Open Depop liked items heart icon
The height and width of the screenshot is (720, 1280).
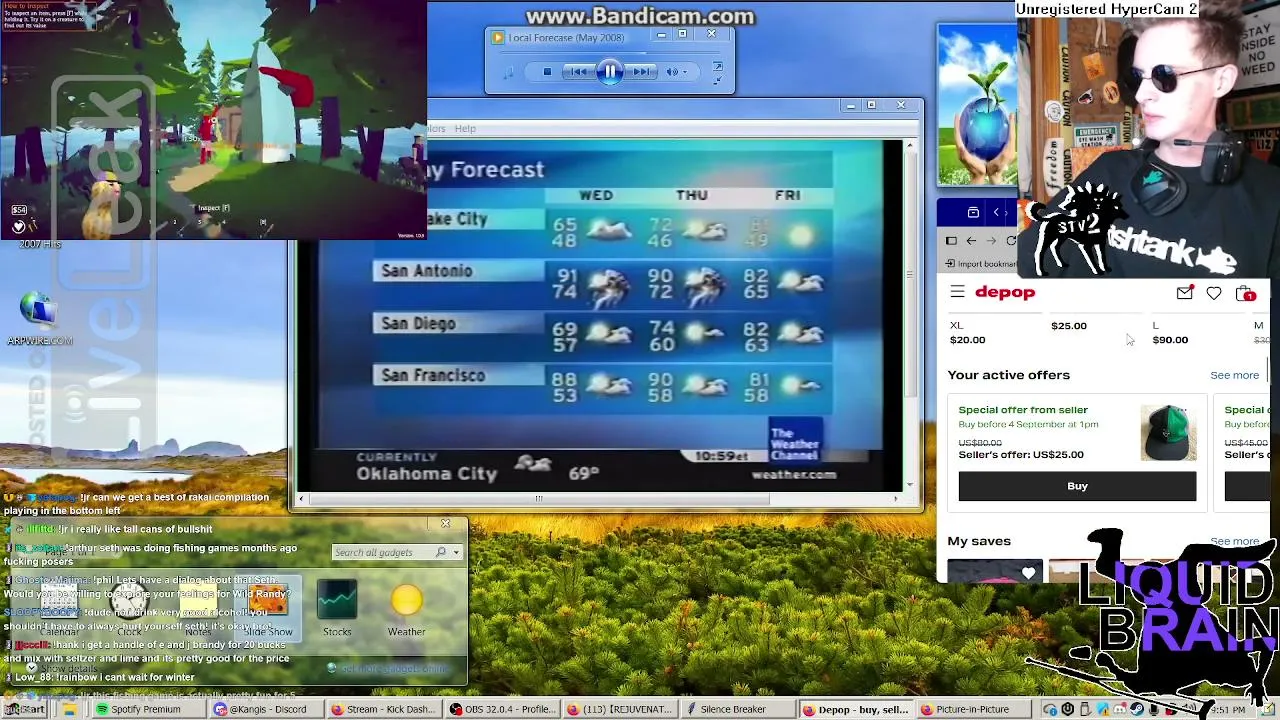pyautogui.click(x=1214, y=293)
